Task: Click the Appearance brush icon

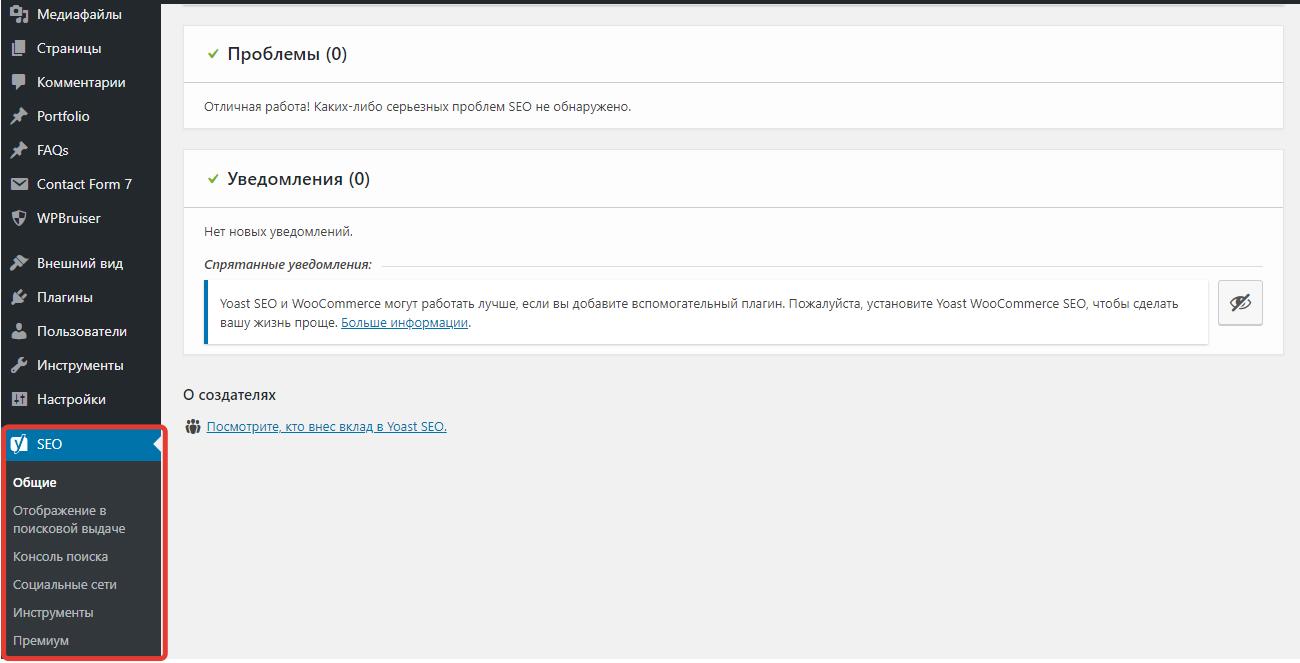Action: tap(18, 263)
